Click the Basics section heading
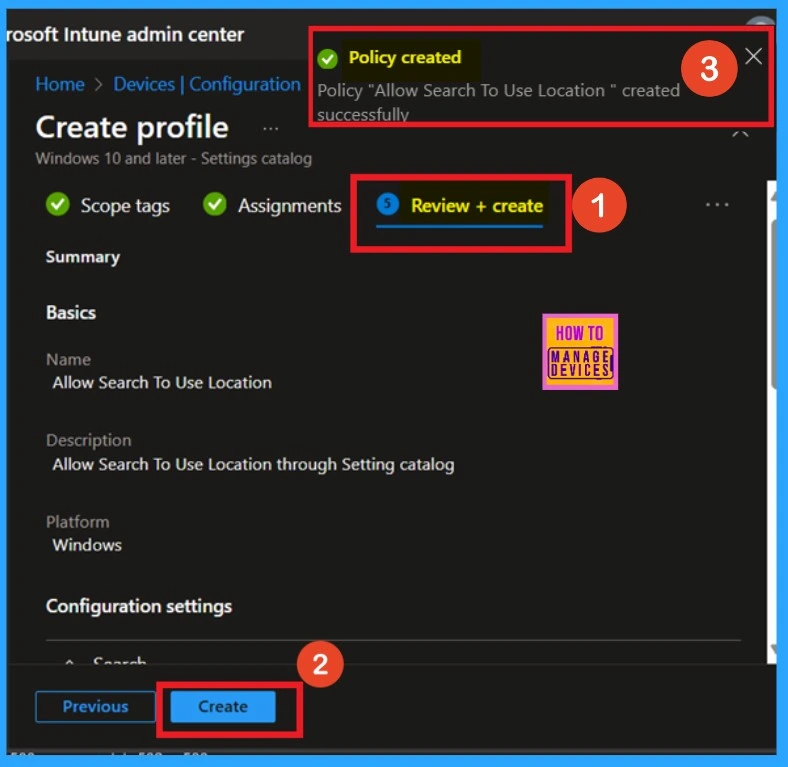 click(x=71, y=313)
